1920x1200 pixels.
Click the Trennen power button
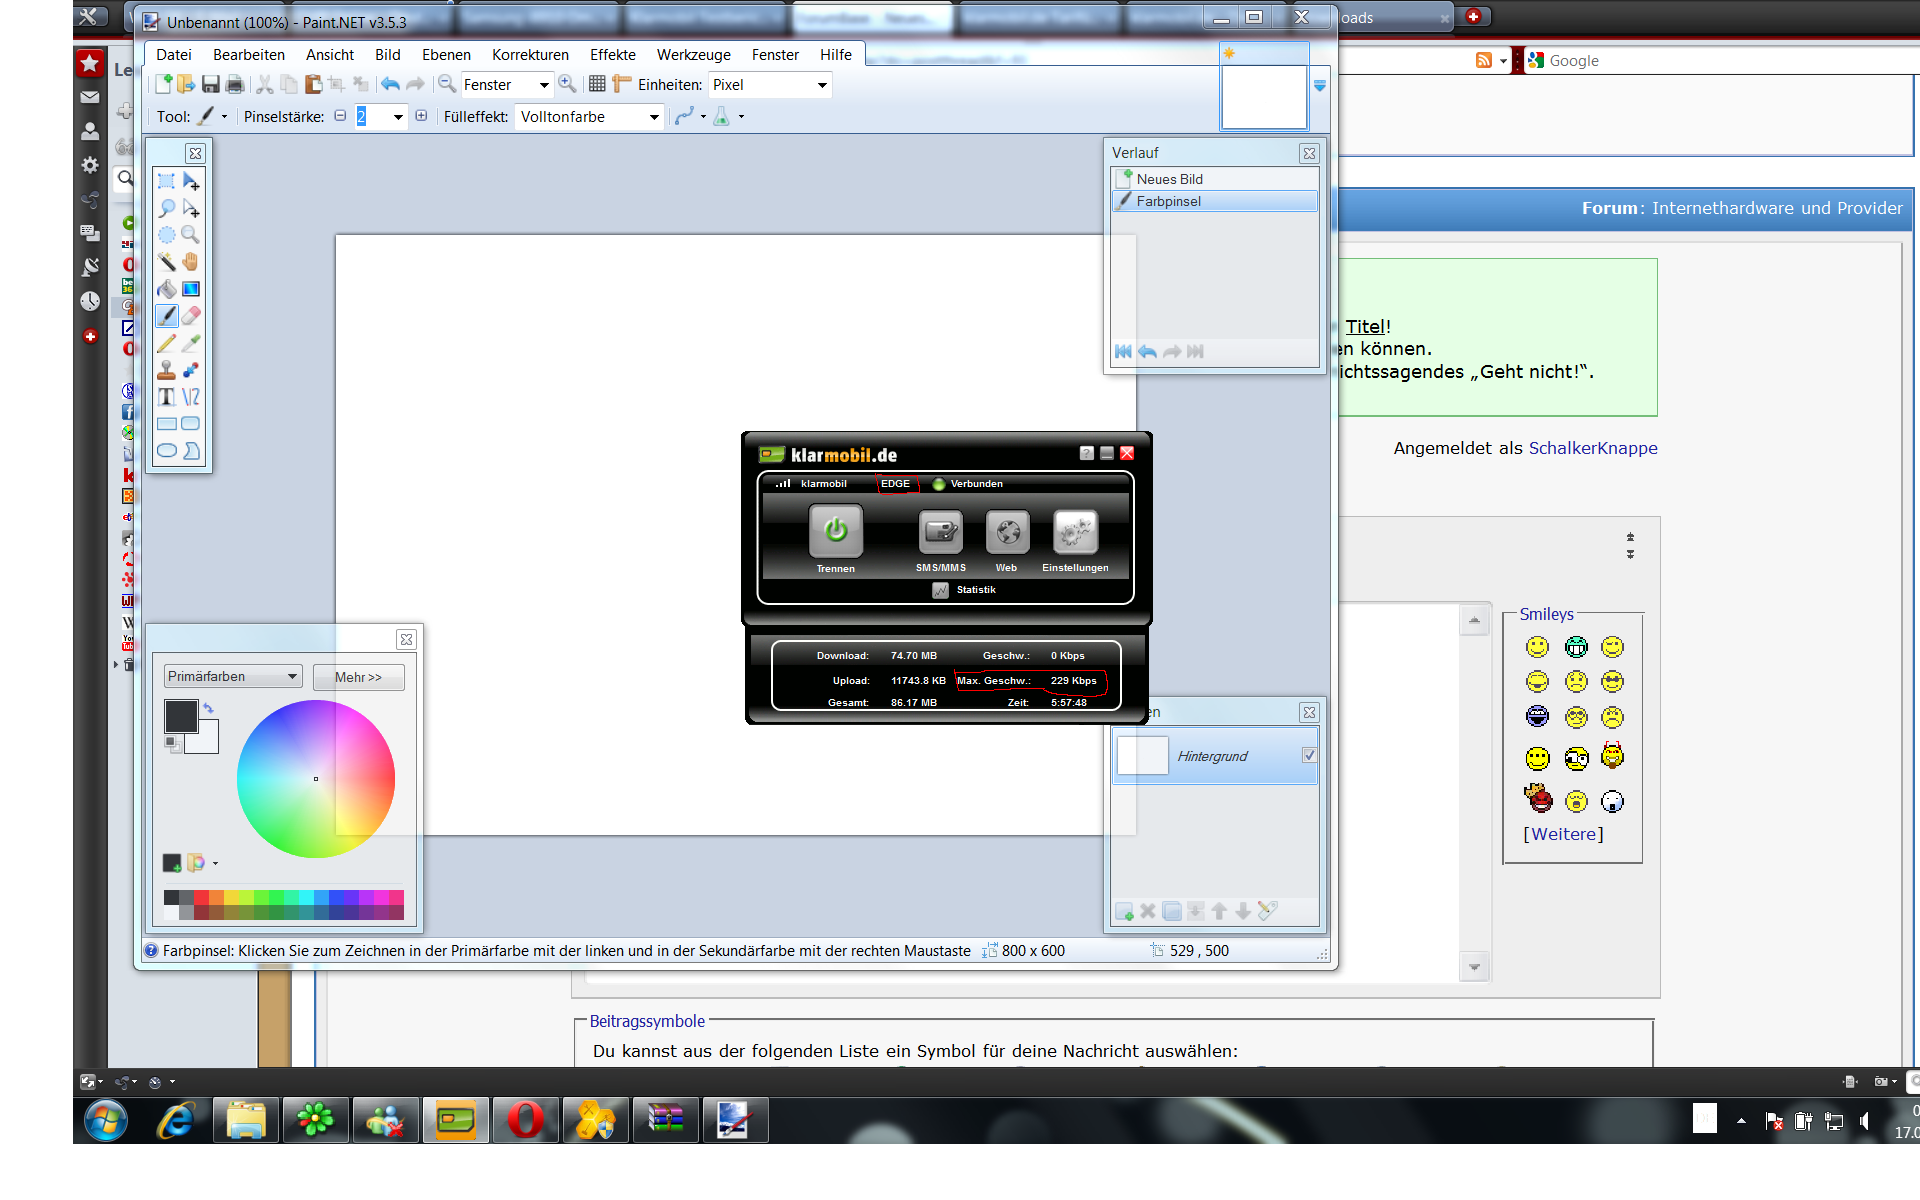coord(835,531)
